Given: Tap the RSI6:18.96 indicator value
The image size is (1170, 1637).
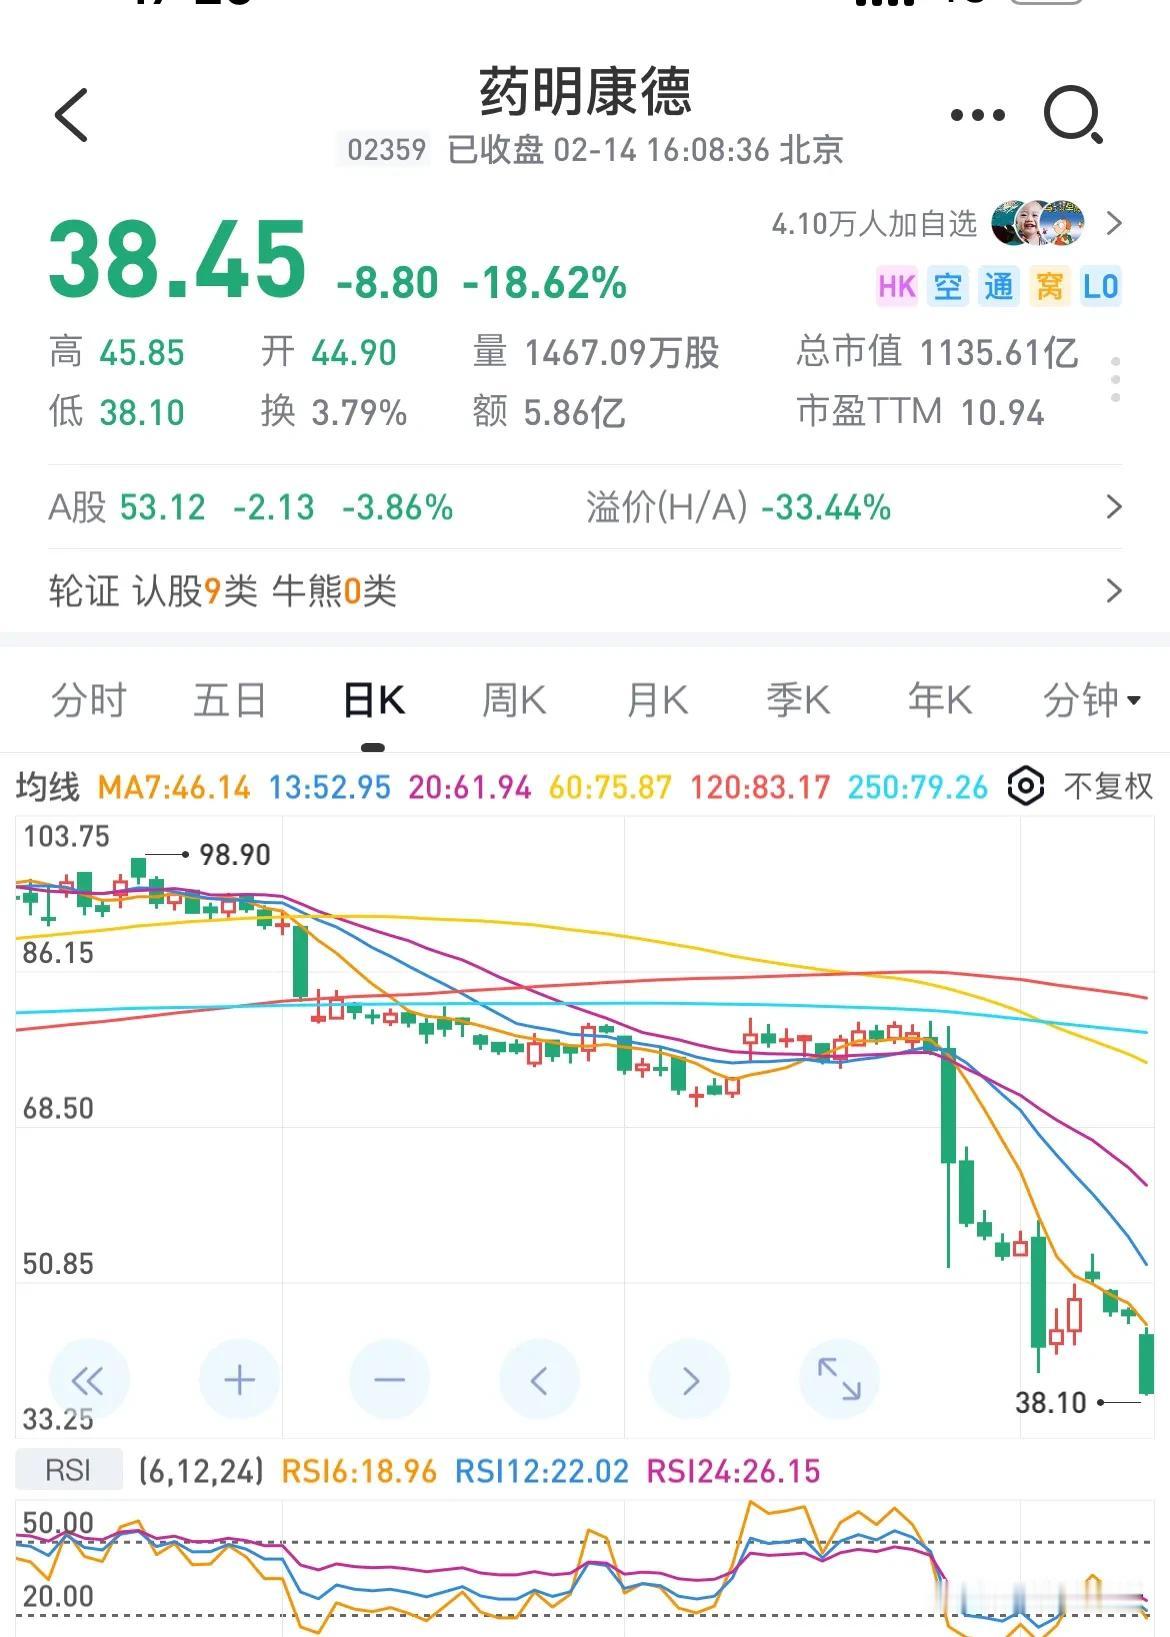Looking at the screenshot, I should [359, 1471].
